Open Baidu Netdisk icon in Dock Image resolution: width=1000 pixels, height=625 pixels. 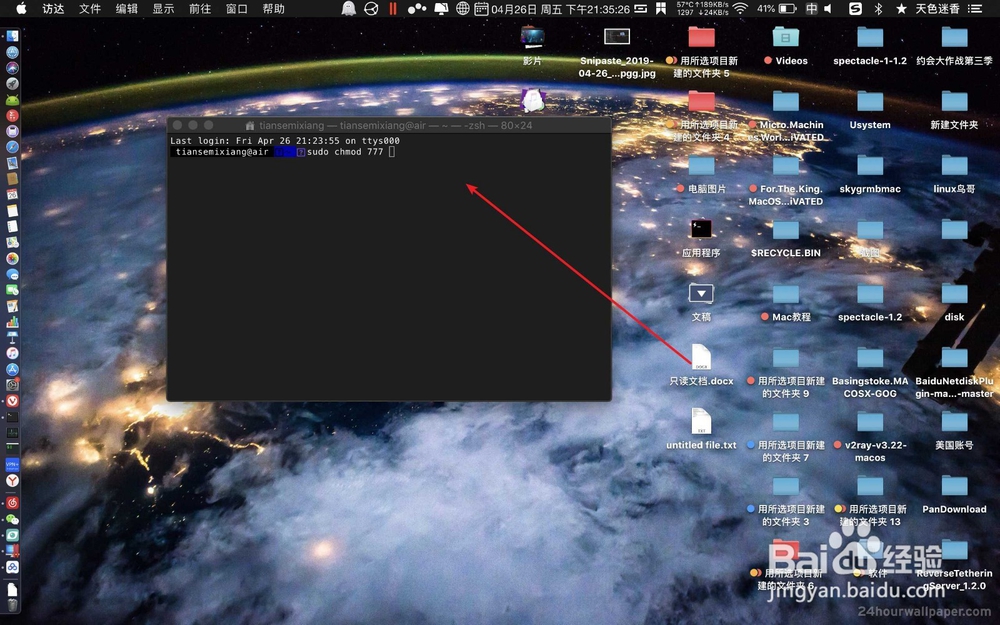tap(12, 567)
